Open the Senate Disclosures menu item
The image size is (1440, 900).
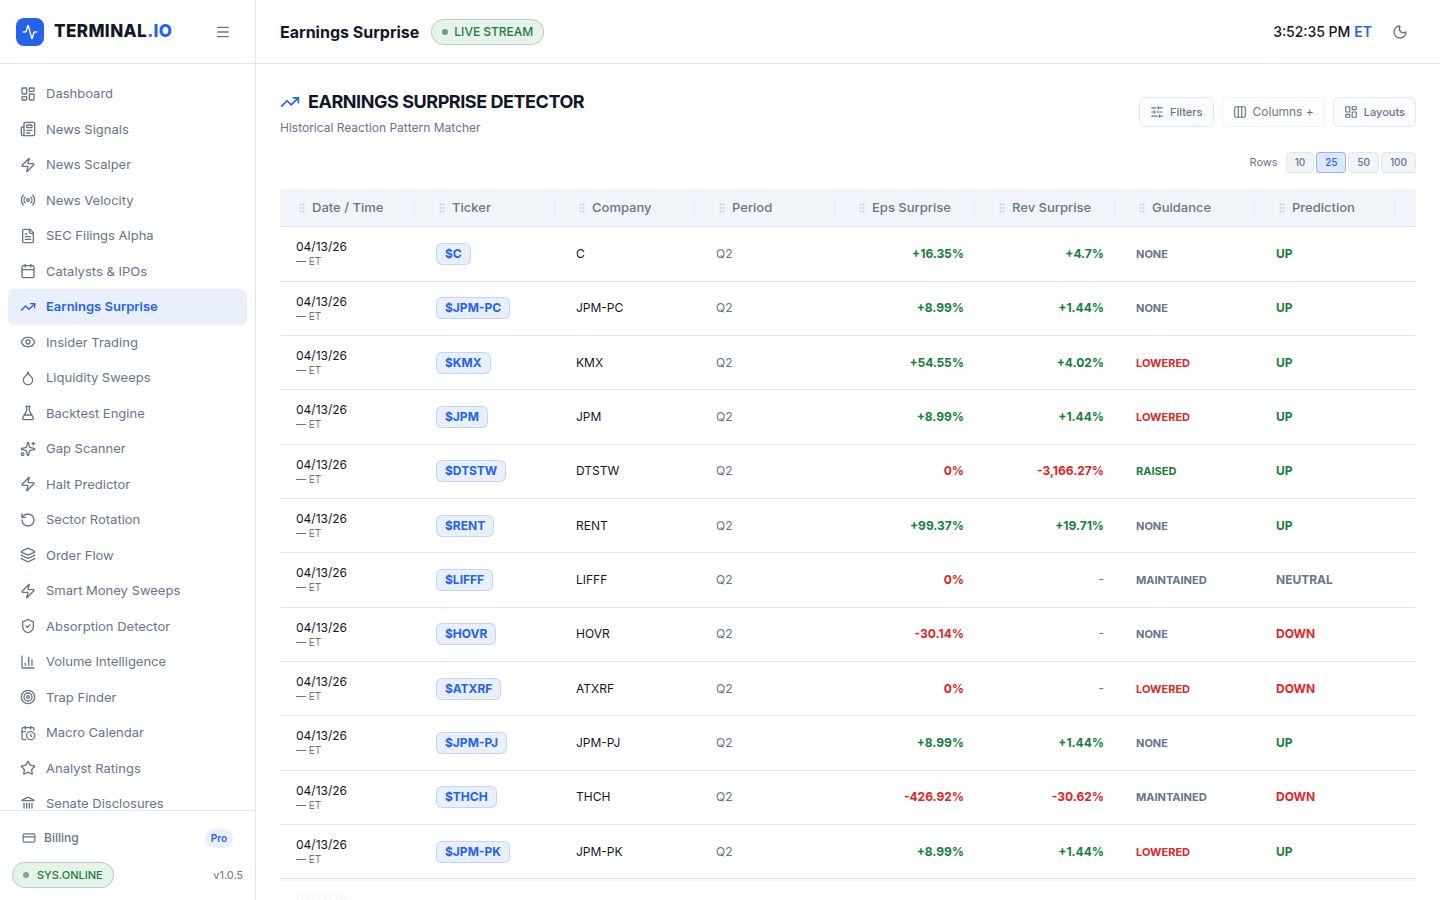click(127, 804)
